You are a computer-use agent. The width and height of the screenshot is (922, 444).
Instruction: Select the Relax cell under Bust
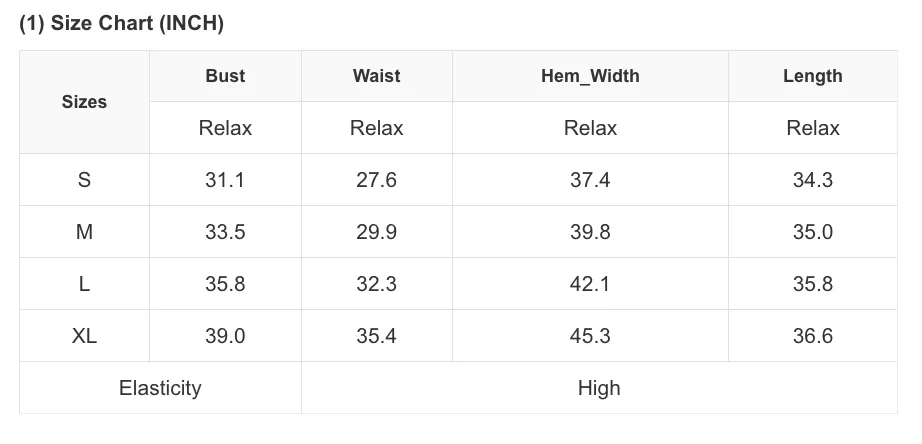[225, 128]
